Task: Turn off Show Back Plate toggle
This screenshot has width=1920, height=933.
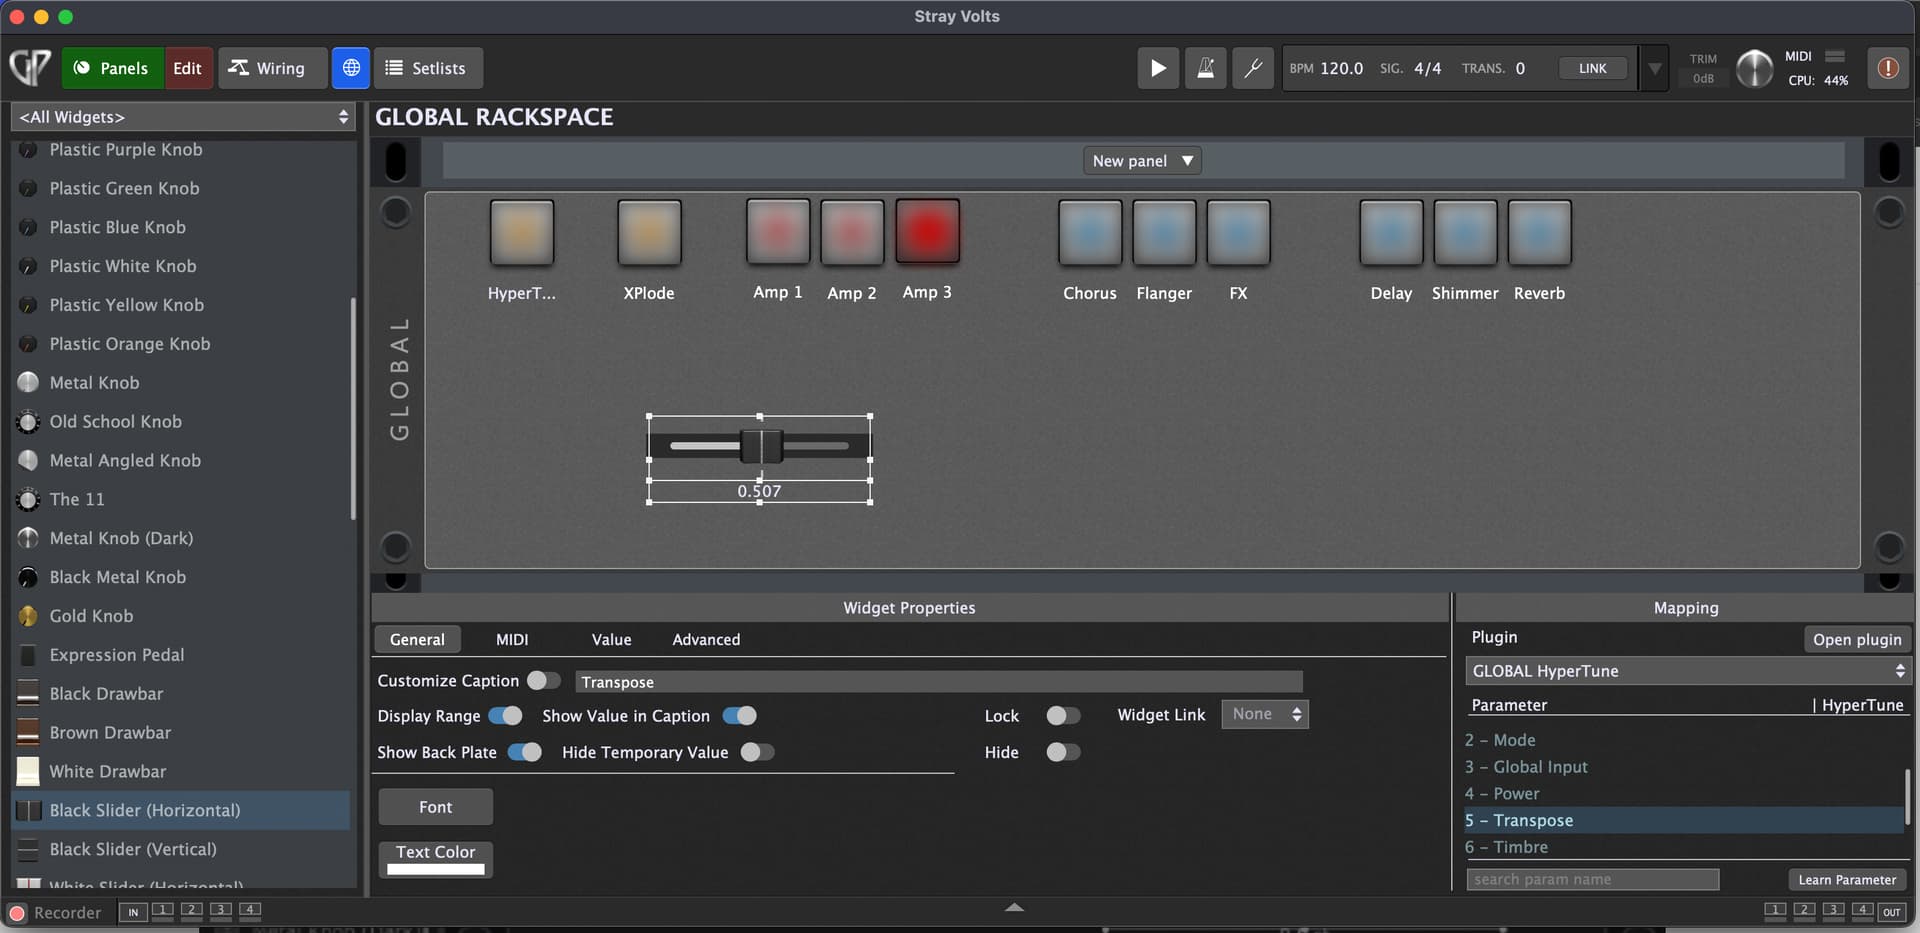Action: pos(525,752)
